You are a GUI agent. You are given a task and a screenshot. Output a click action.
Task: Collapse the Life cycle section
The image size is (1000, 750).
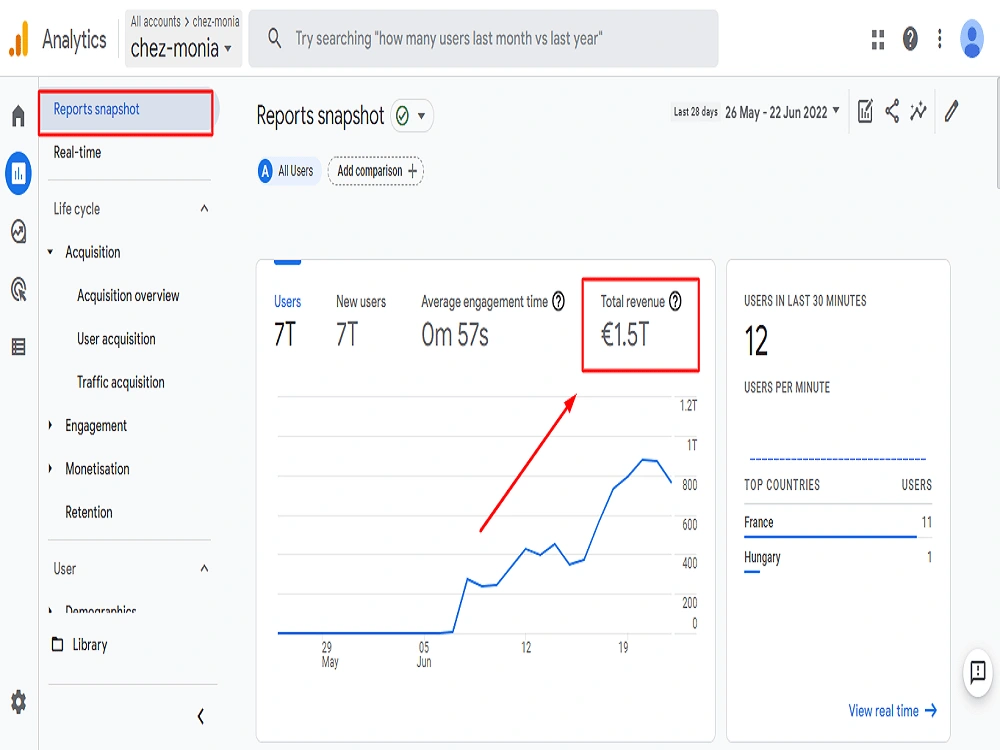(x=204, y=208)
